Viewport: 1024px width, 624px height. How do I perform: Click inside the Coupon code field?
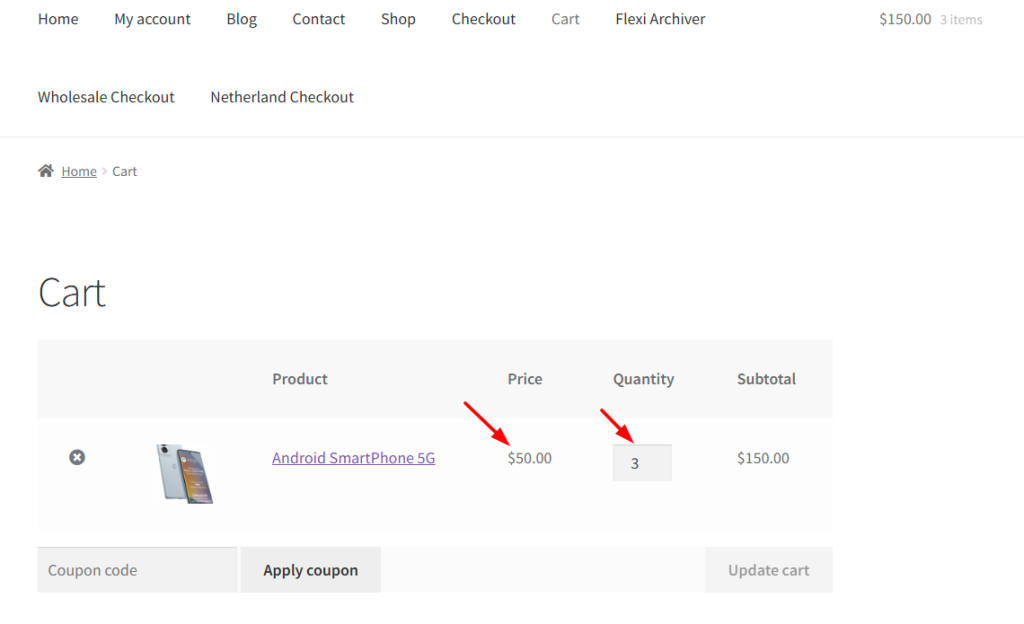pos(136,569)
